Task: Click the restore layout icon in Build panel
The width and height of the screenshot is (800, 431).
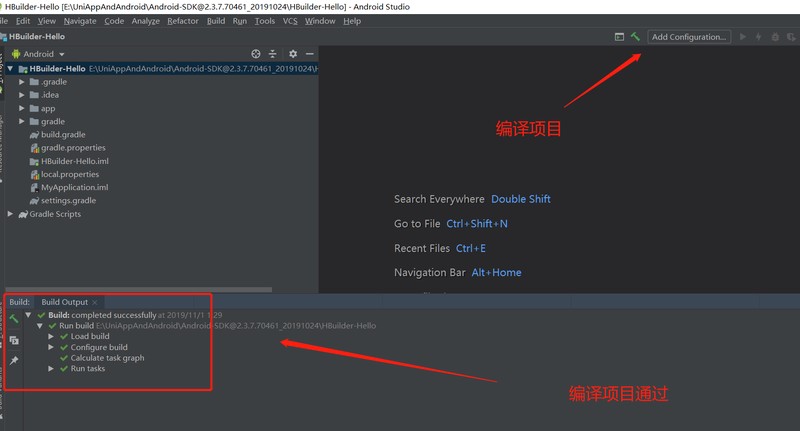Action: (14, 340)
